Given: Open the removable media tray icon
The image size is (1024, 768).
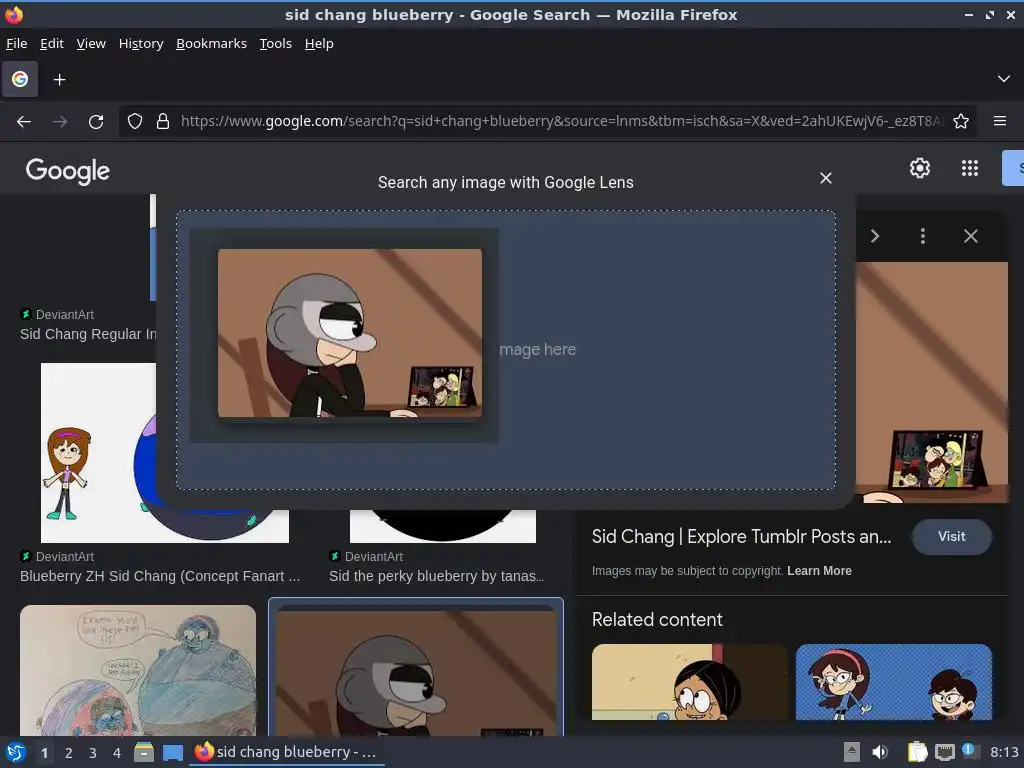Looking at the screenshot, I should [851, 752].
